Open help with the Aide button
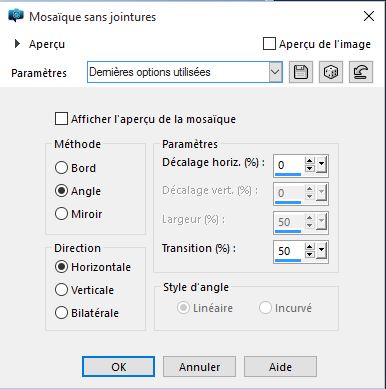The height and width of the screenshot is (389, 386). point(280,367)
